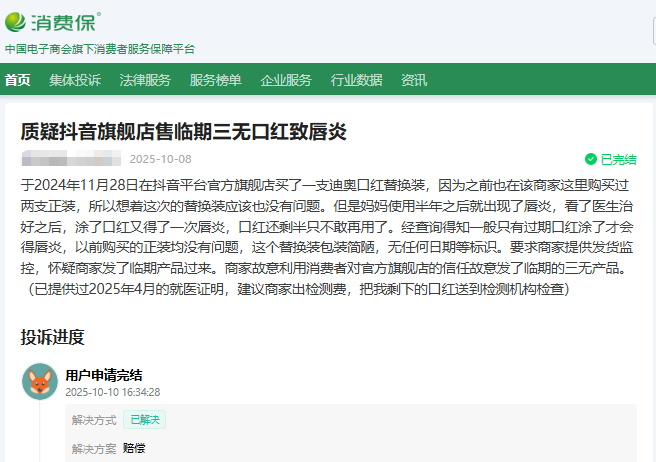
Task: Open the 法律服务 section
Action: click(145, 80)
